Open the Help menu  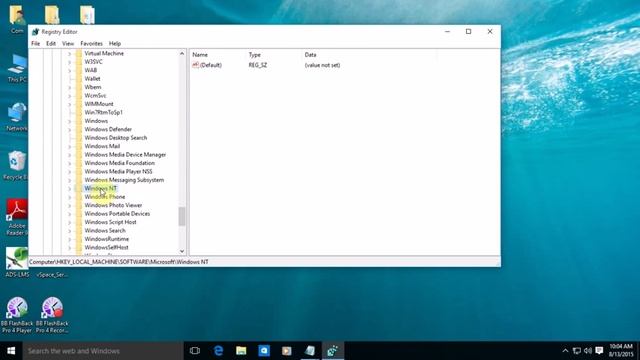tap(115, 43)
